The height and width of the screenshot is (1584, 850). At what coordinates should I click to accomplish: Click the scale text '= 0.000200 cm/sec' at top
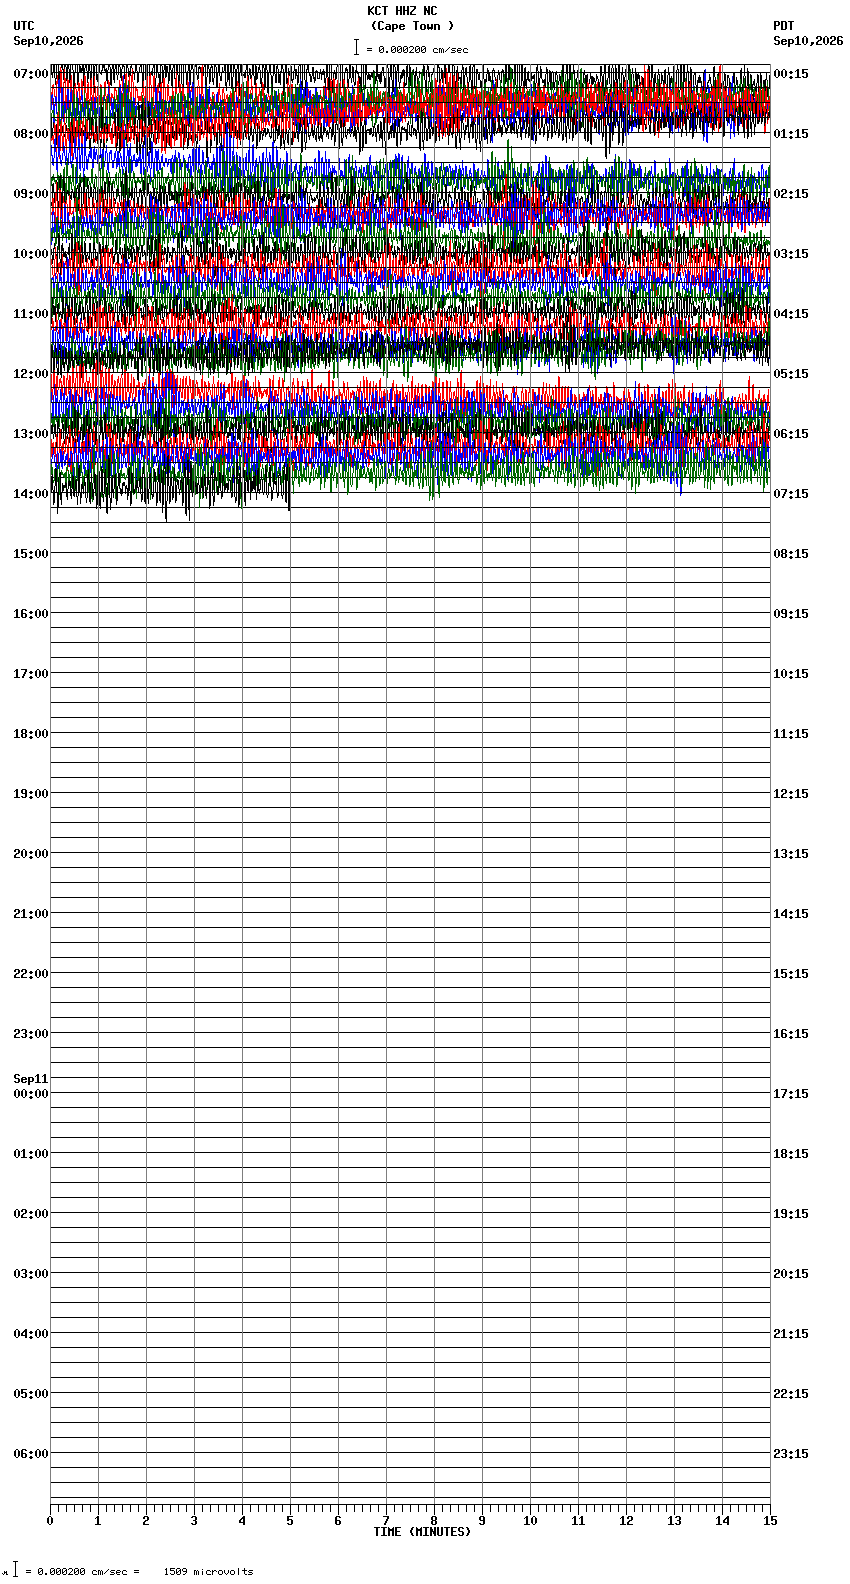[417, 50]
